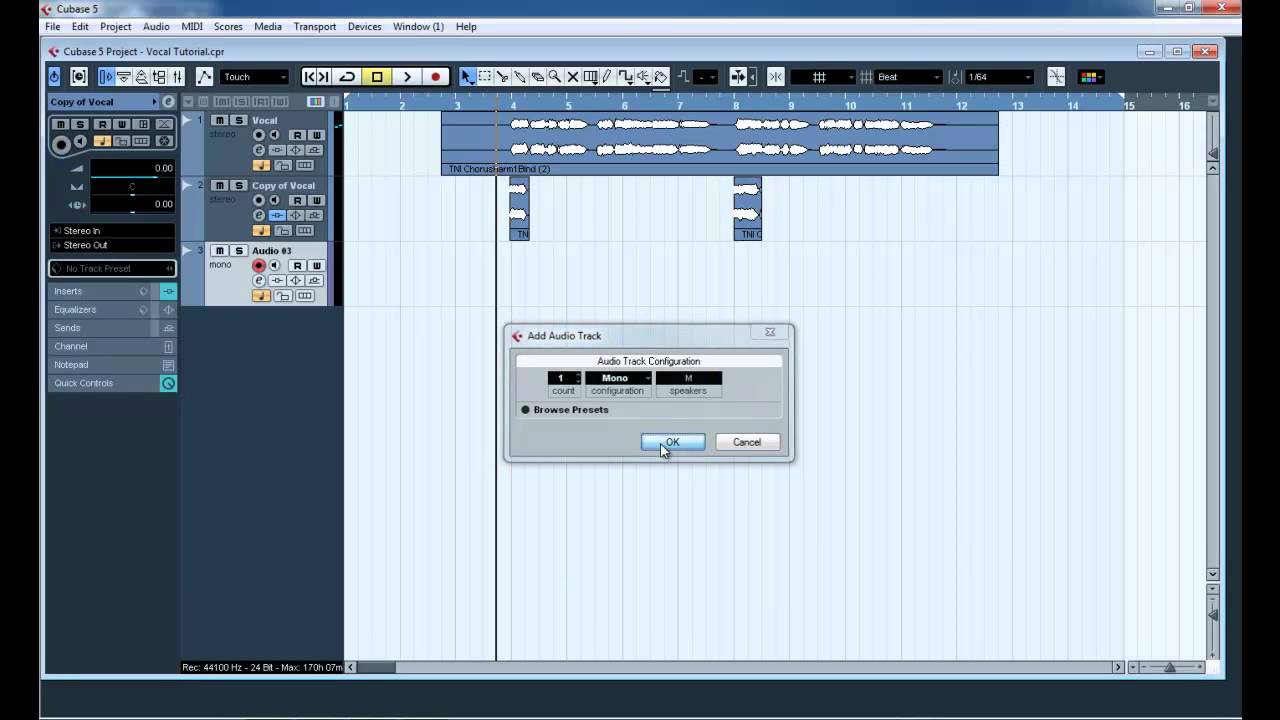Viewport: 1280px width, 720px height.
Task: Select the Zoom magnifier tool
Action: pos(554,77)
